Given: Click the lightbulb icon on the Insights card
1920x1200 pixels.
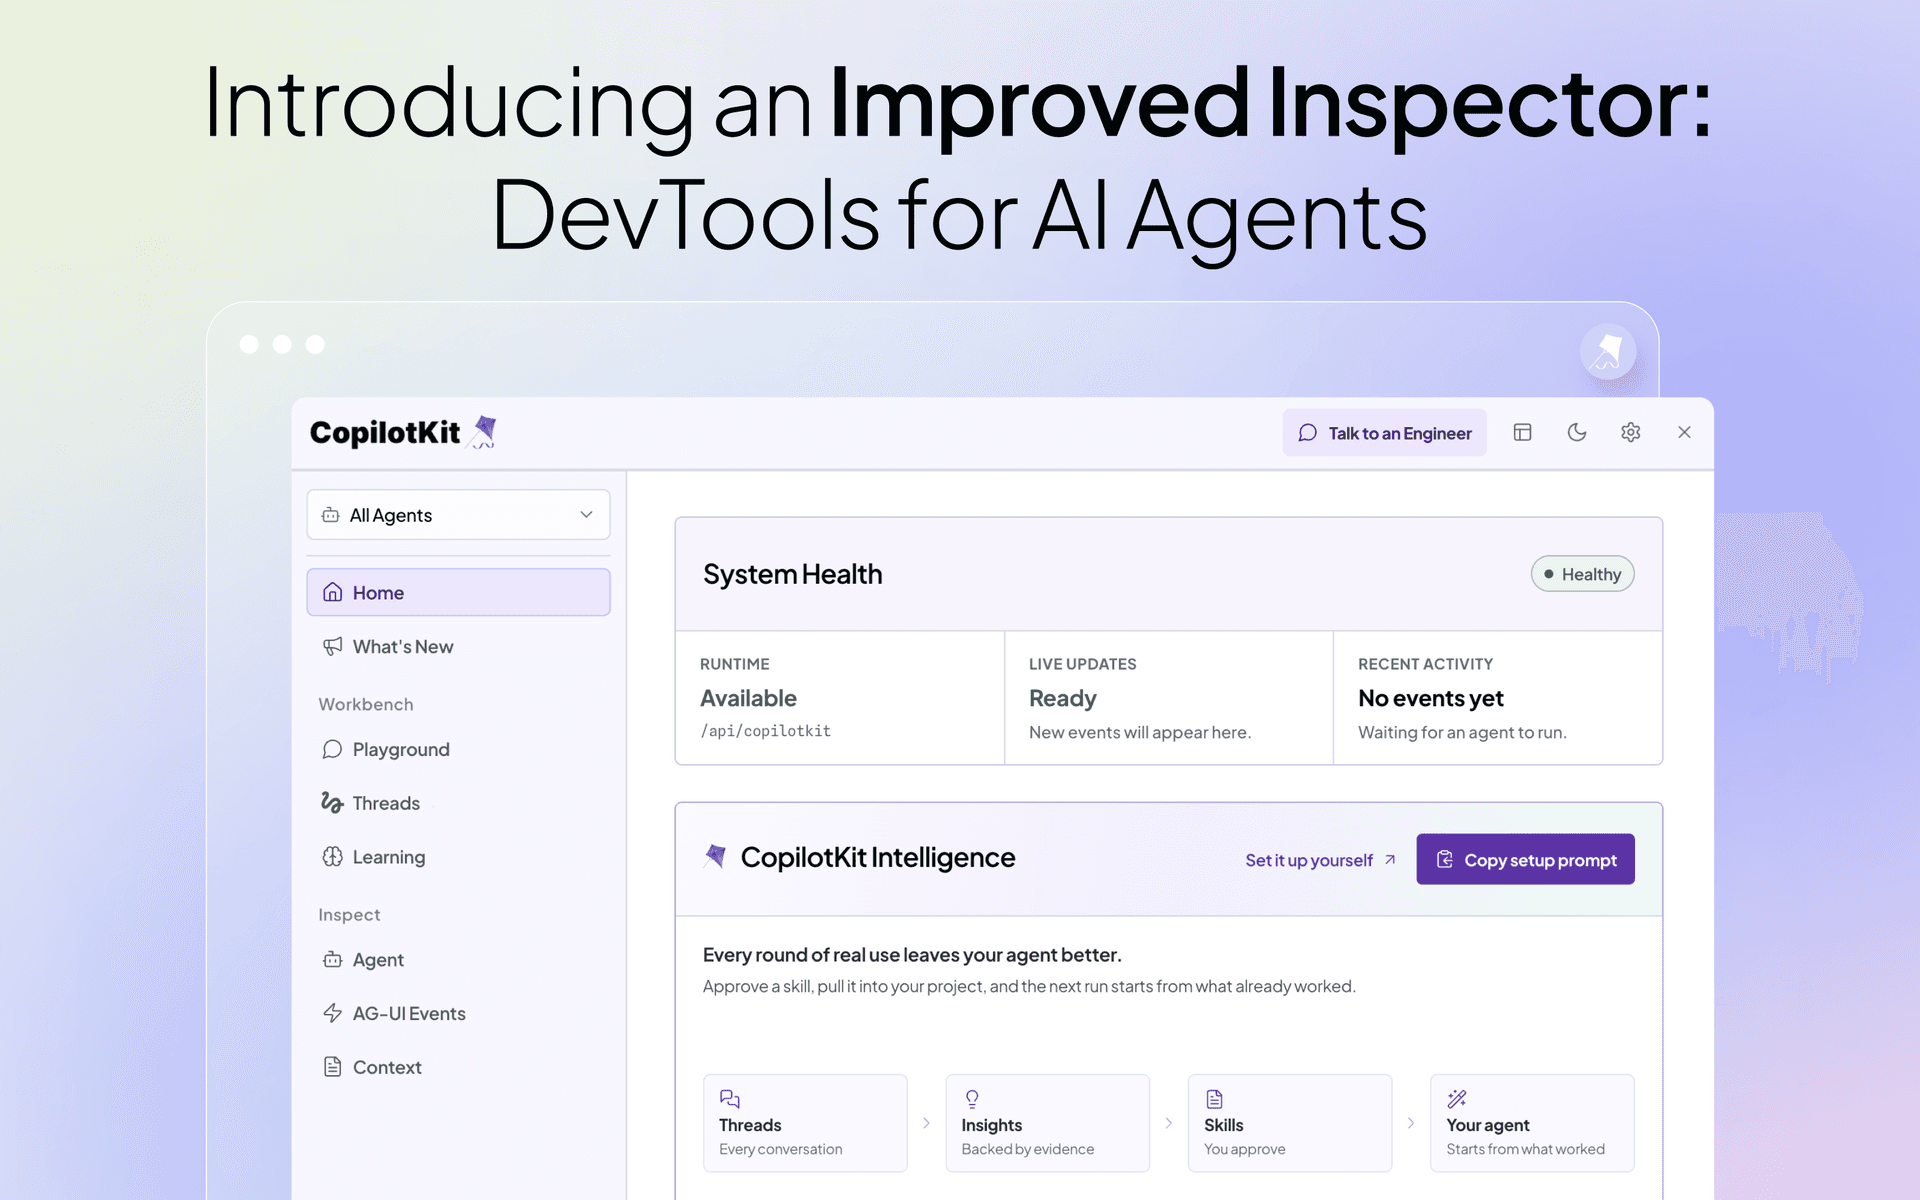Looking at the screenshot, I should (x=972, y=1099).
